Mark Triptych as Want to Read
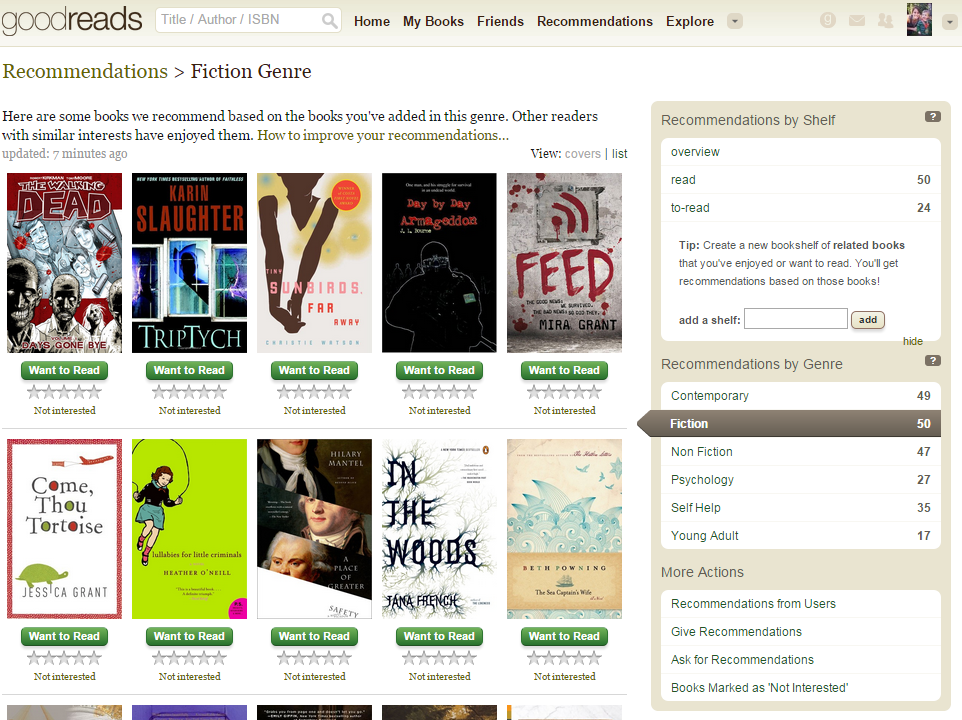The height and width of the screenshot is (720, 962). pos(190,370)
